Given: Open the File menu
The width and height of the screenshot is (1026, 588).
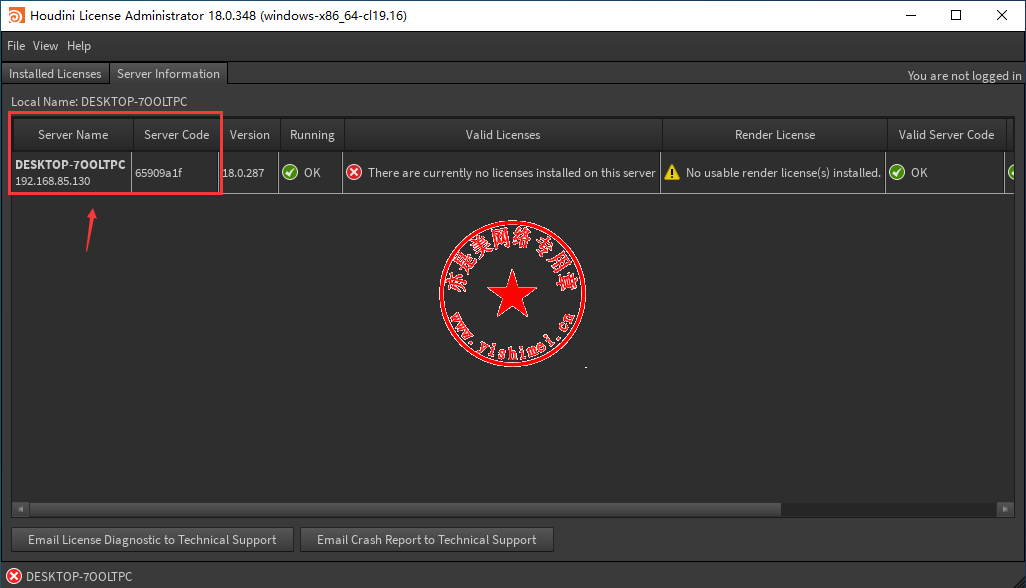Looking at the screenshot, I should pos(16,46).
